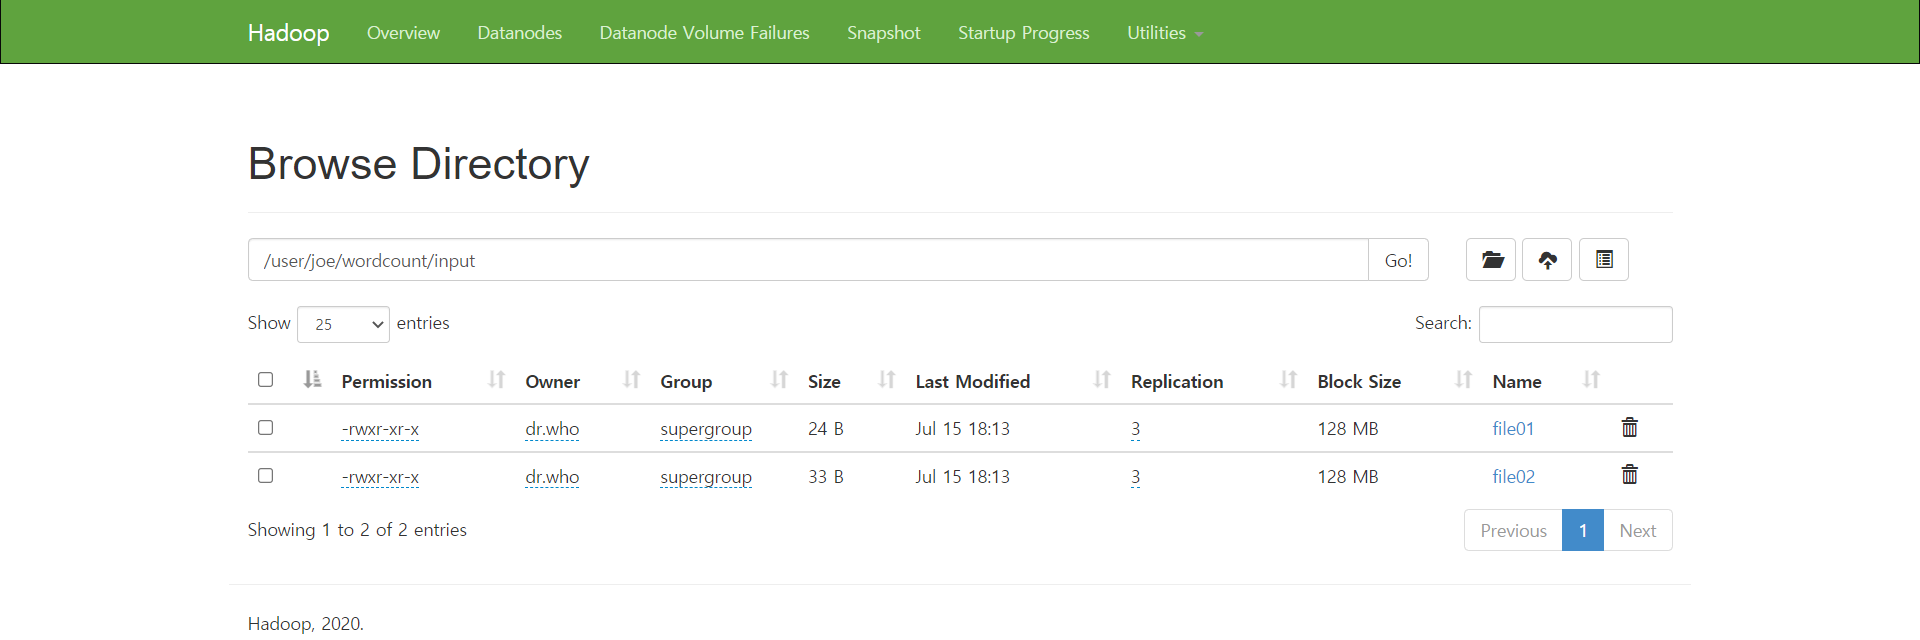Open the Show entries count dropdown

(x=343, y=324)
